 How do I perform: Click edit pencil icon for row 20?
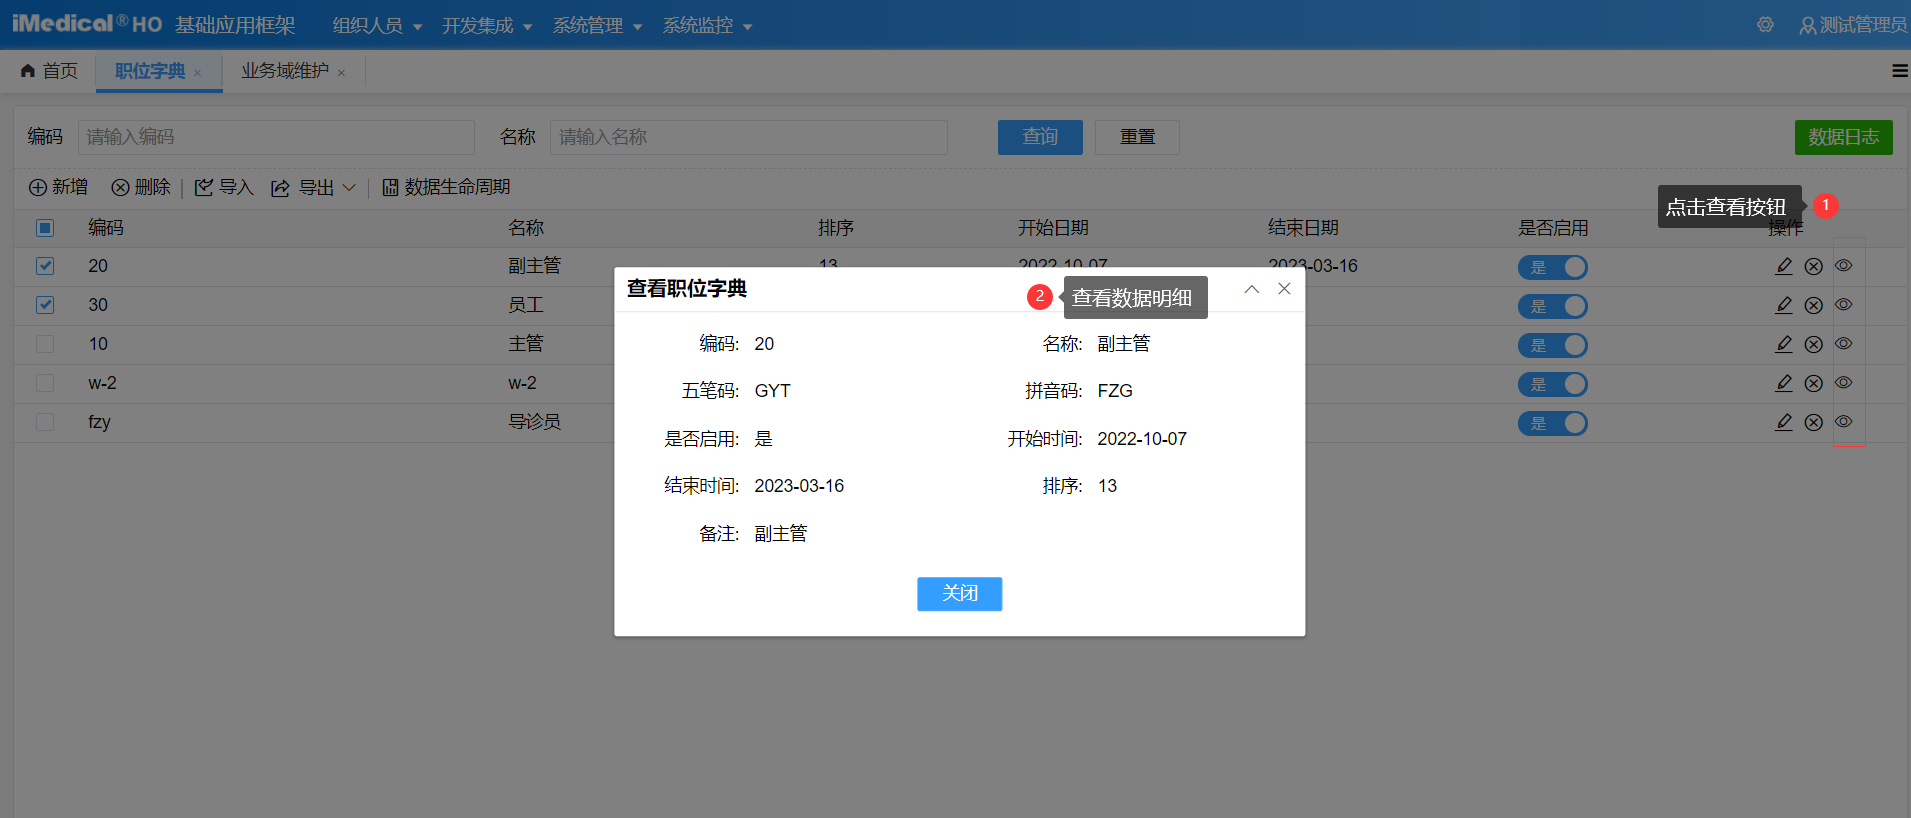coord(1784,266)
